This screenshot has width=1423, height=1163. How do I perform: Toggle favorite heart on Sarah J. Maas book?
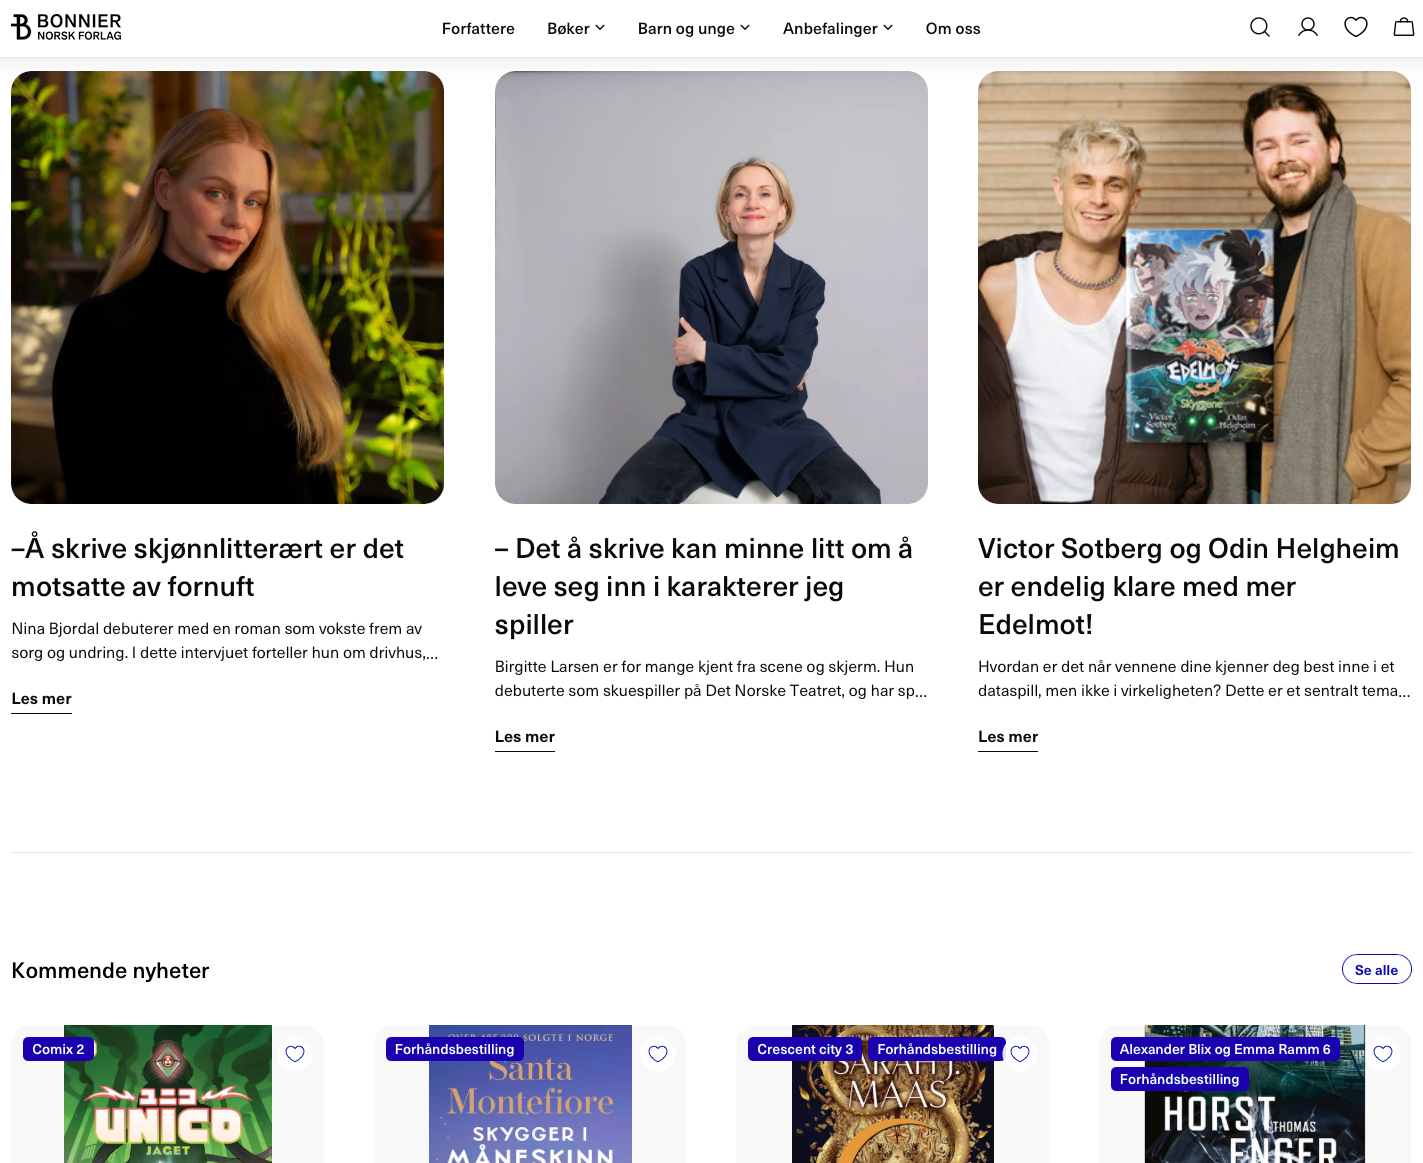(1020, 1053)
